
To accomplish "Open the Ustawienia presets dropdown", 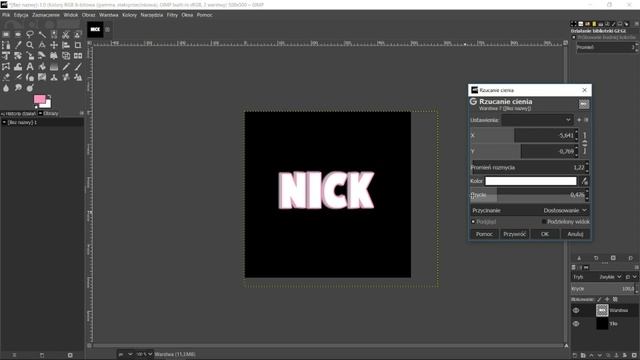I will (537, 120).
